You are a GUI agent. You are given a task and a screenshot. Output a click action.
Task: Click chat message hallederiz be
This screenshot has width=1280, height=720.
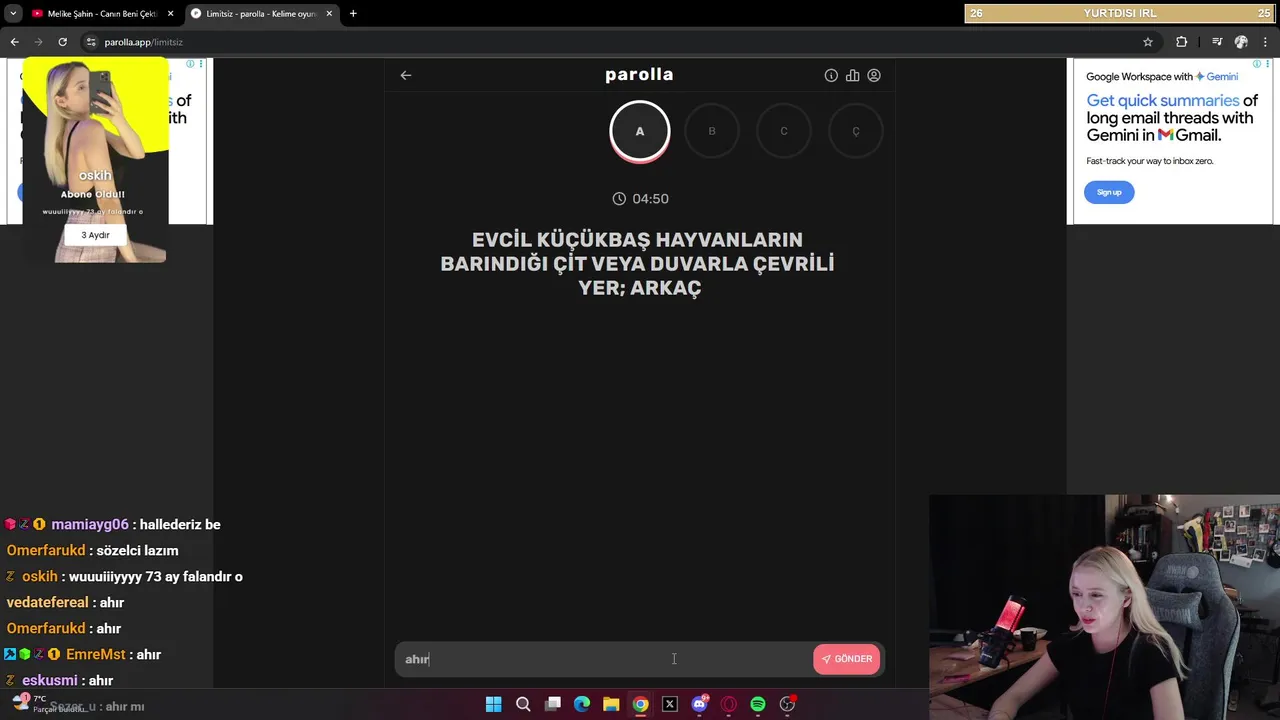[180, 524]
